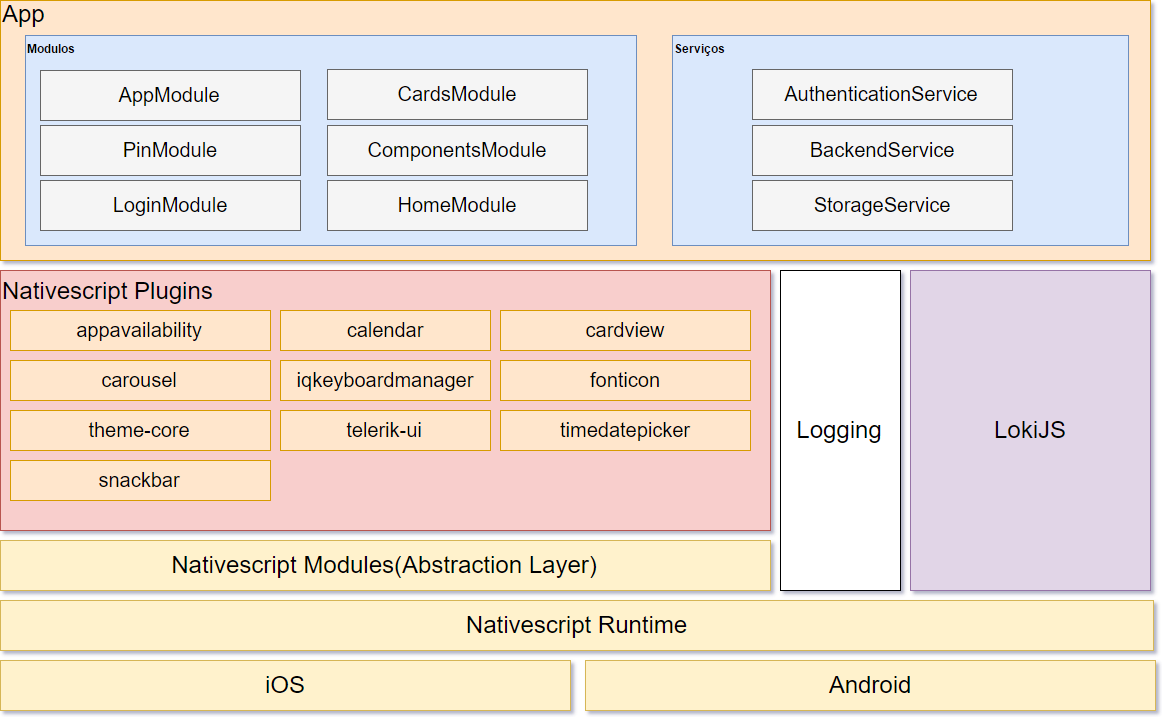Image resolution: width=1162 pixels, height=717 pixels.
Task: Click the BackendService box
Action: (882, 150)
